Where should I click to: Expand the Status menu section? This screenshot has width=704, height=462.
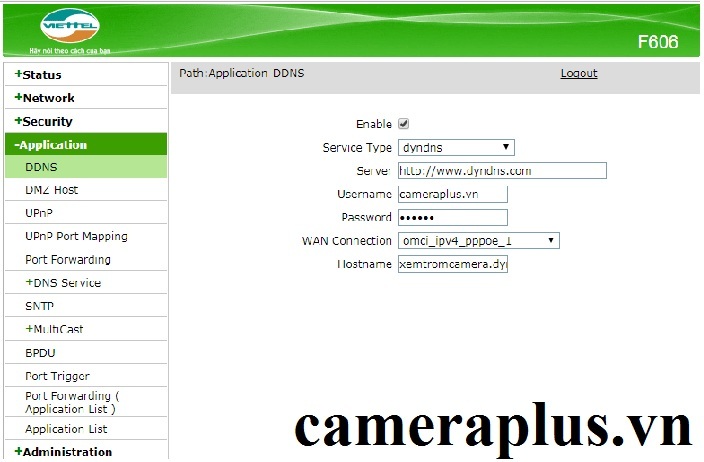tap(38, 75)
